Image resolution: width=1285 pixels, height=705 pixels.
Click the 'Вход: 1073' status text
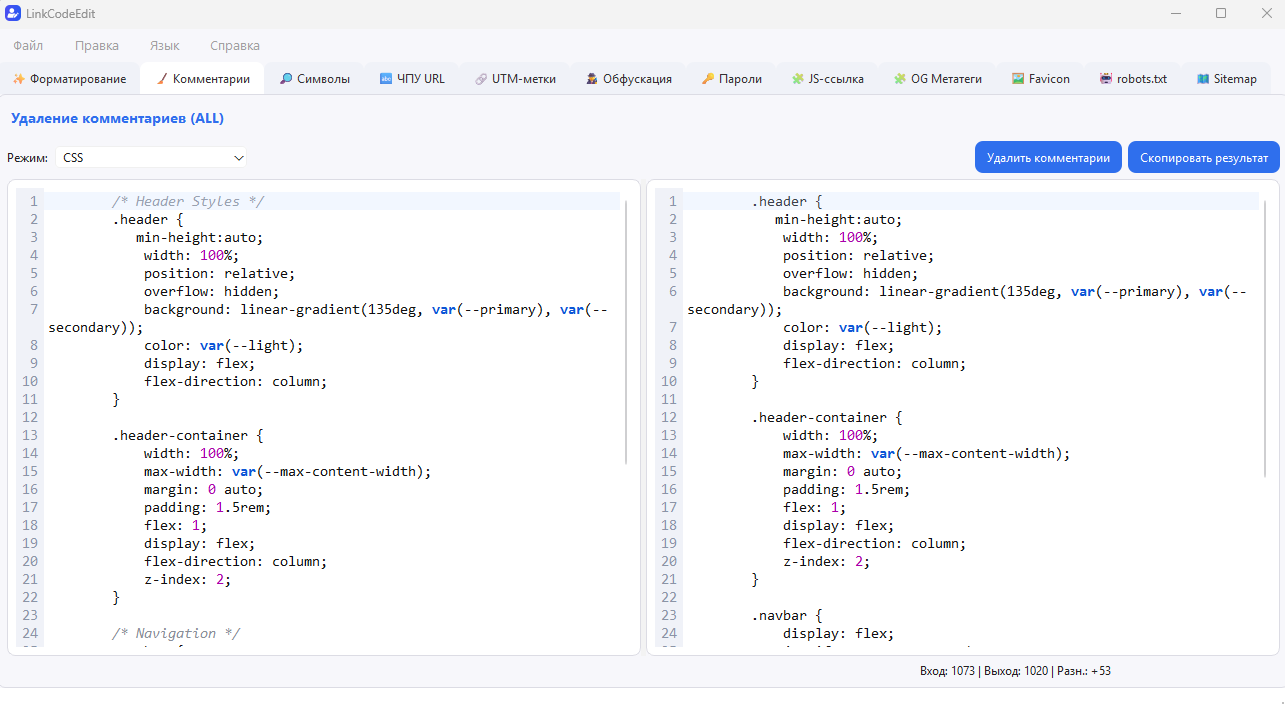pos(947,671)
